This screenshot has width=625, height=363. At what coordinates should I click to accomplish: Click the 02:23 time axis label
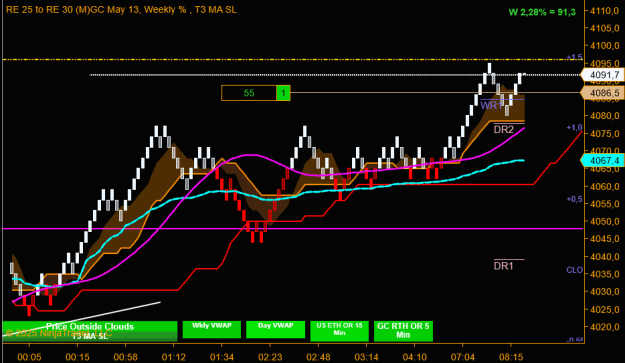[270, 357]
